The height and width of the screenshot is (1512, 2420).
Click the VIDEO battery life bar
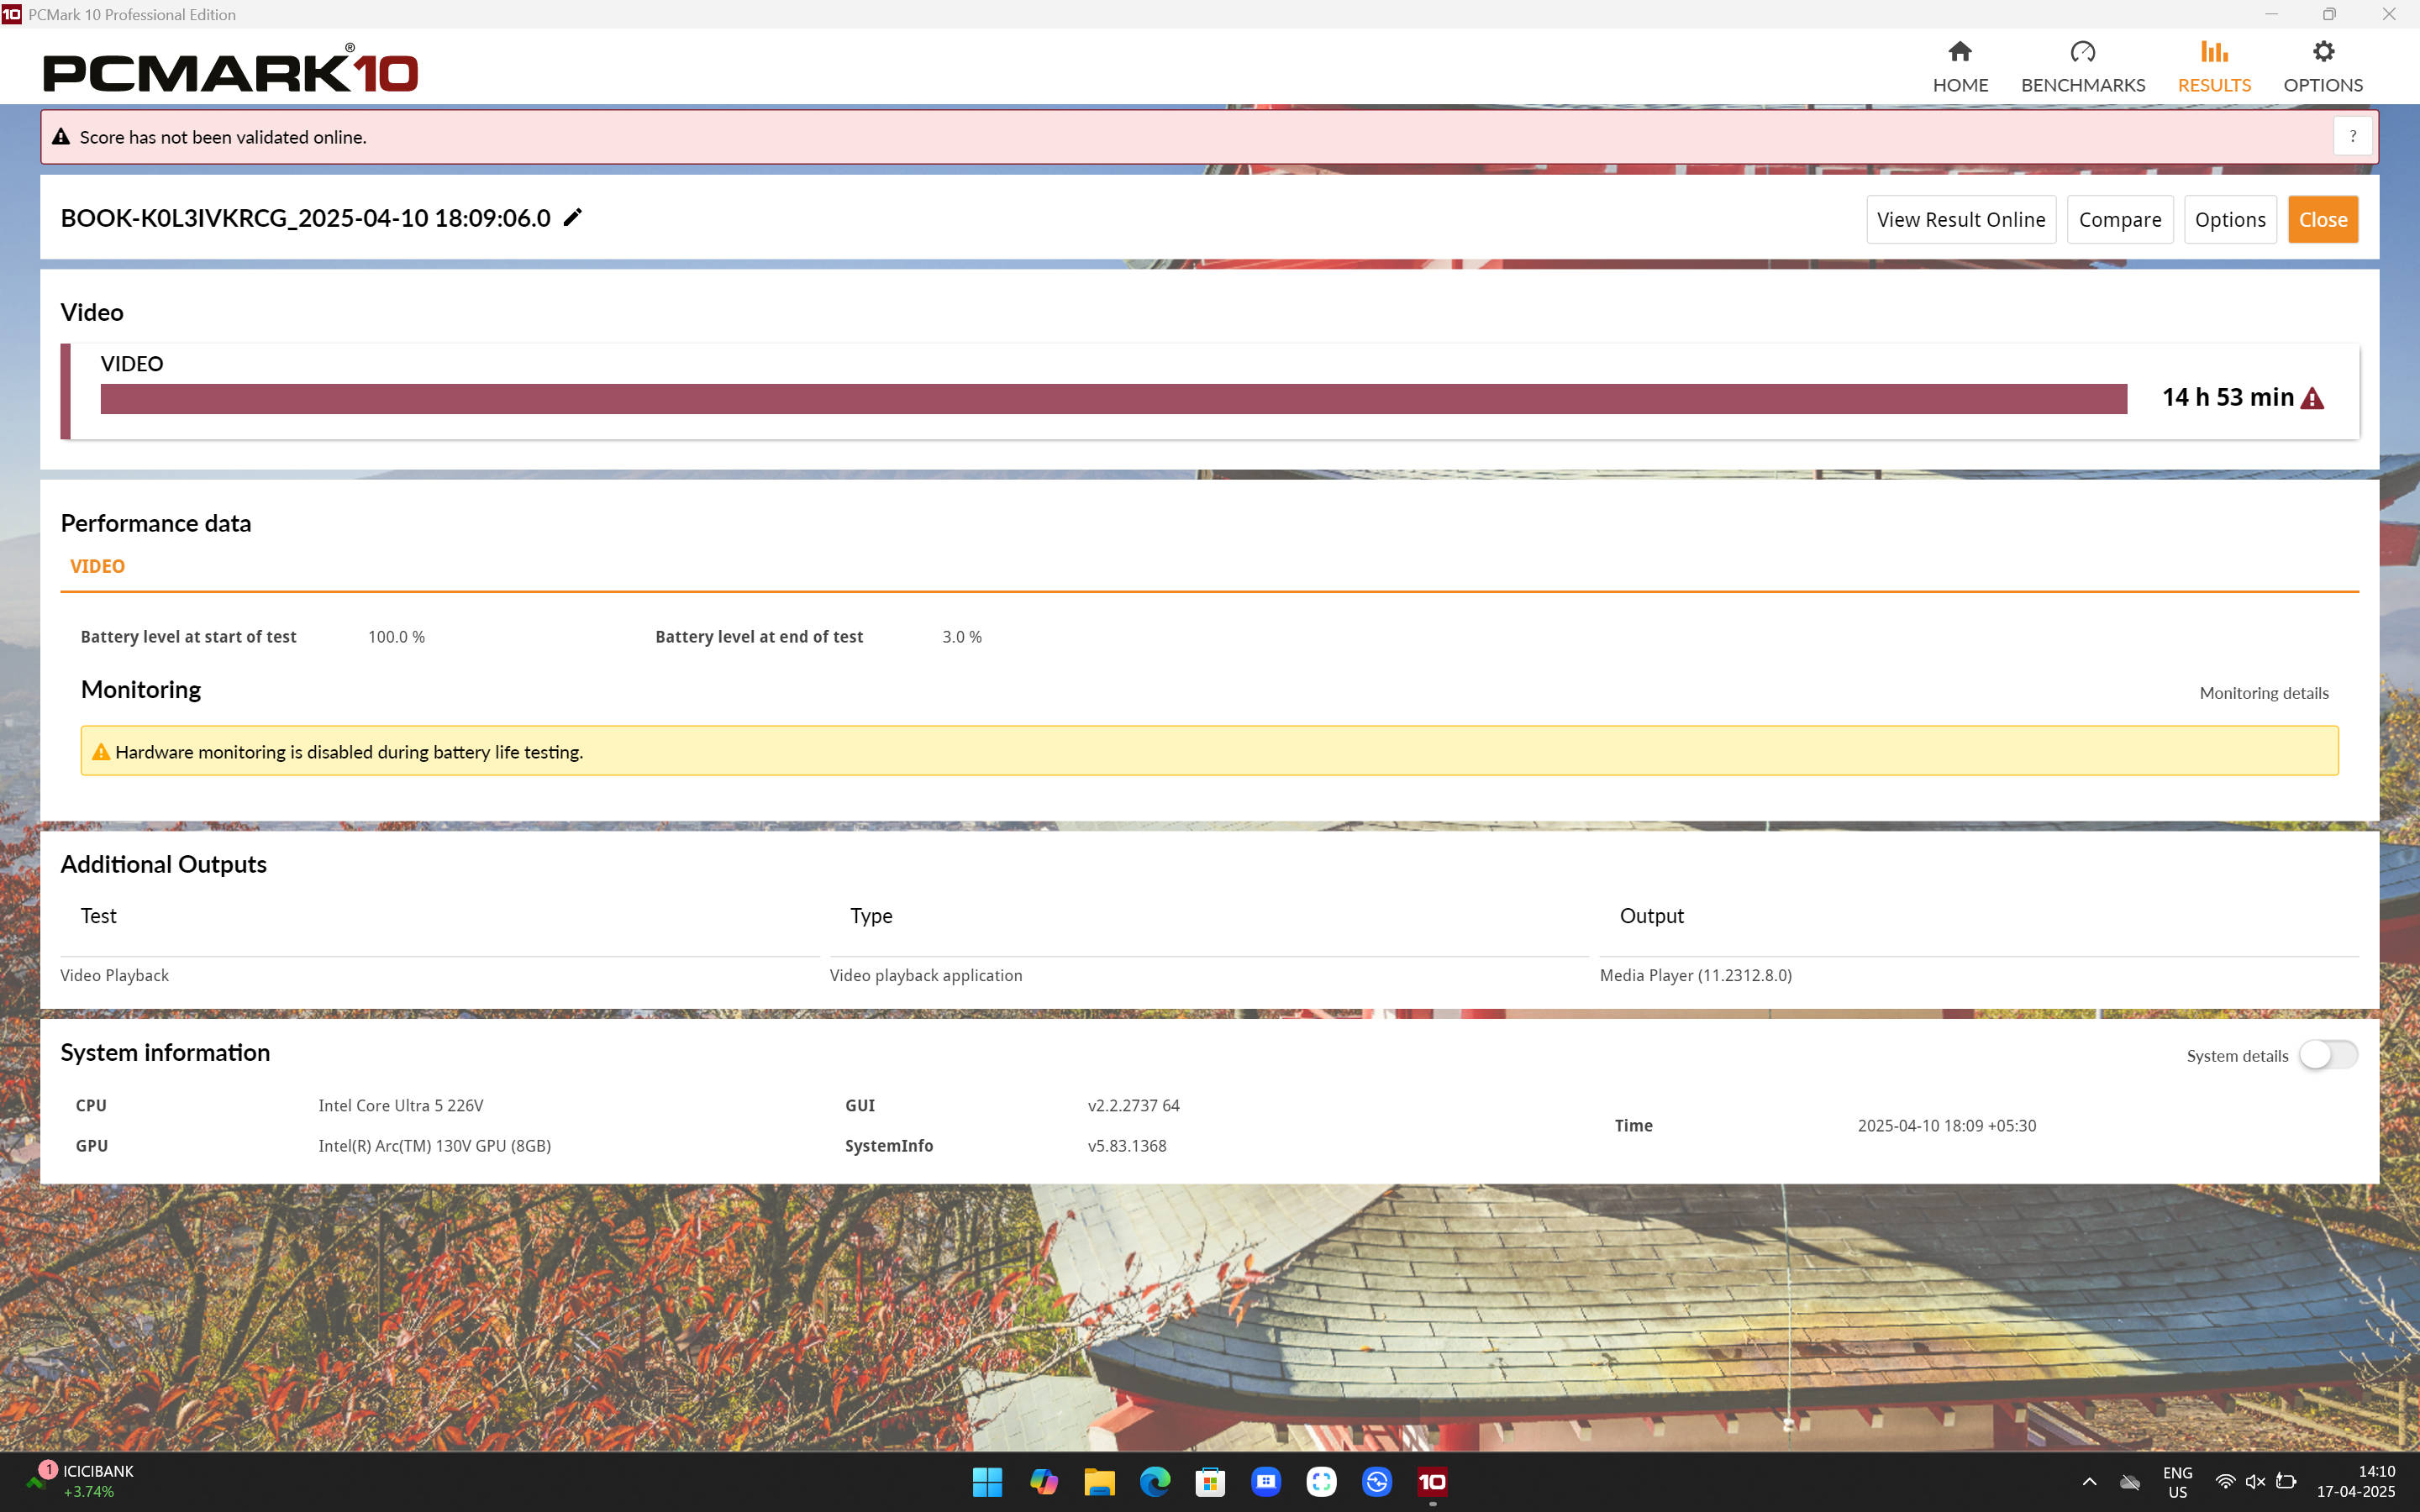point(1113,399)
